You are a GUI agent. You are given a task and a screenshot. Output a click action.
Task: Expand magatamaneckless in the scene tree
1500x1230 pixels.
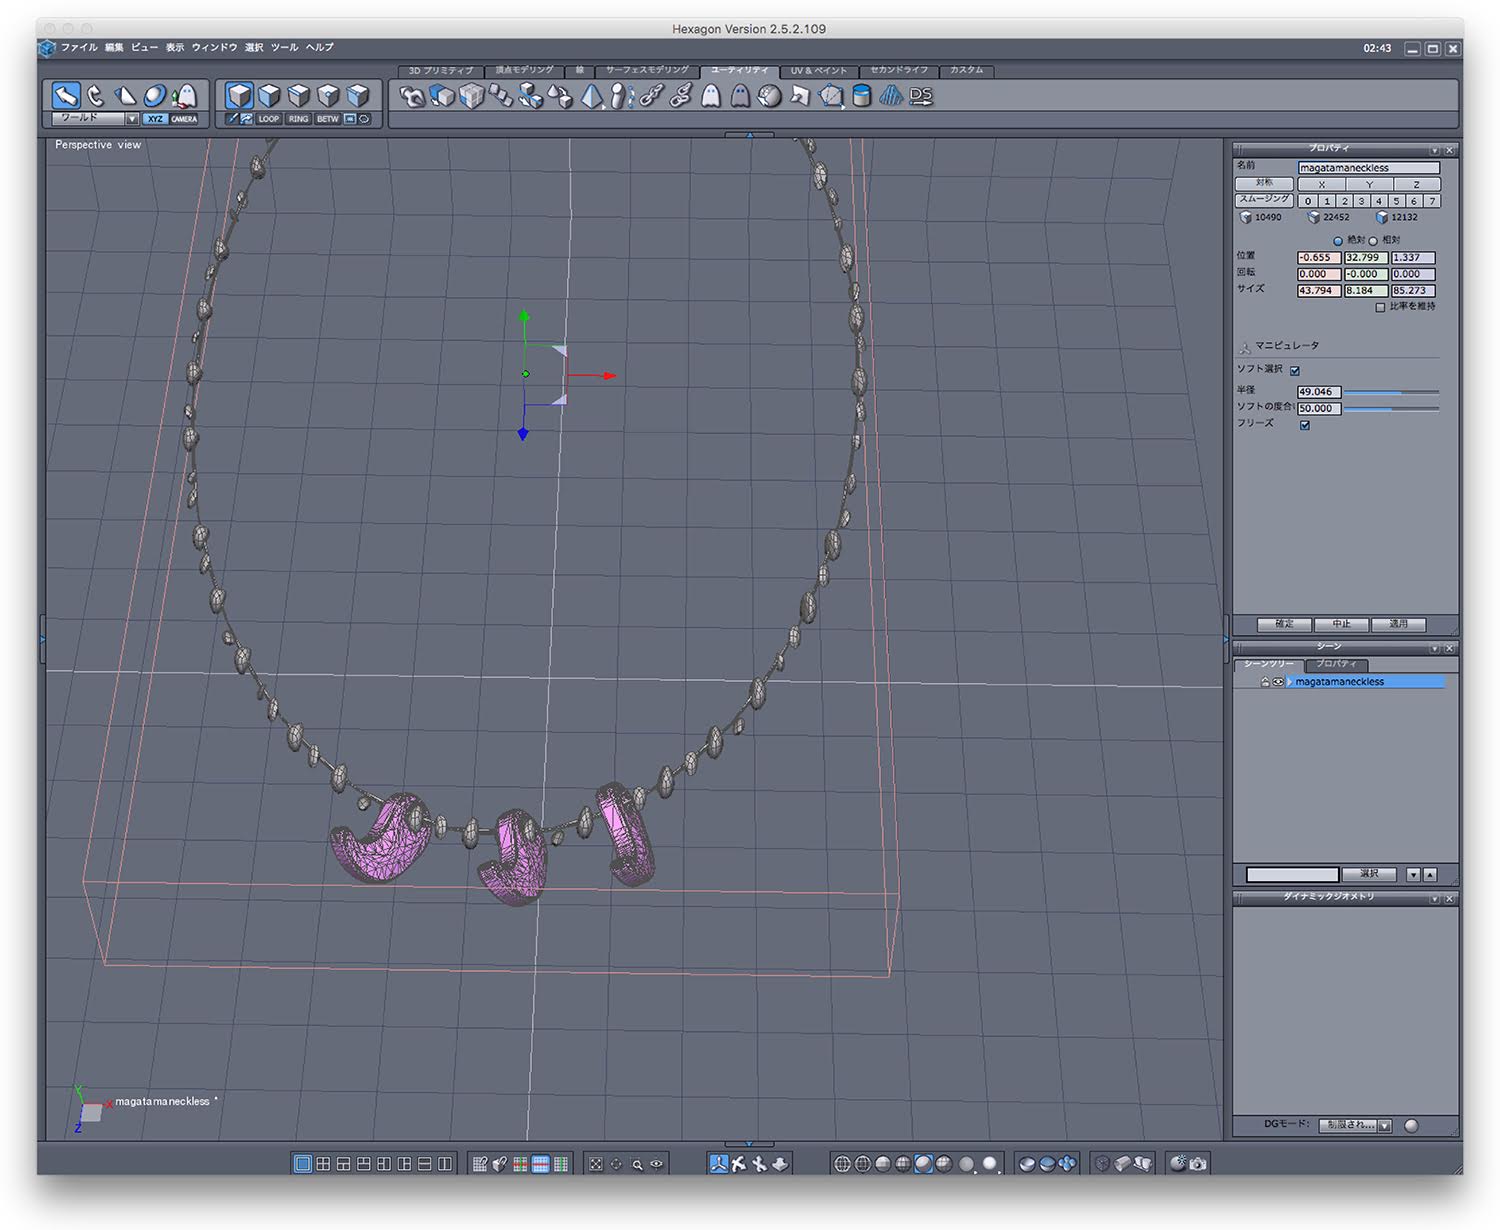pos(1291,682)
